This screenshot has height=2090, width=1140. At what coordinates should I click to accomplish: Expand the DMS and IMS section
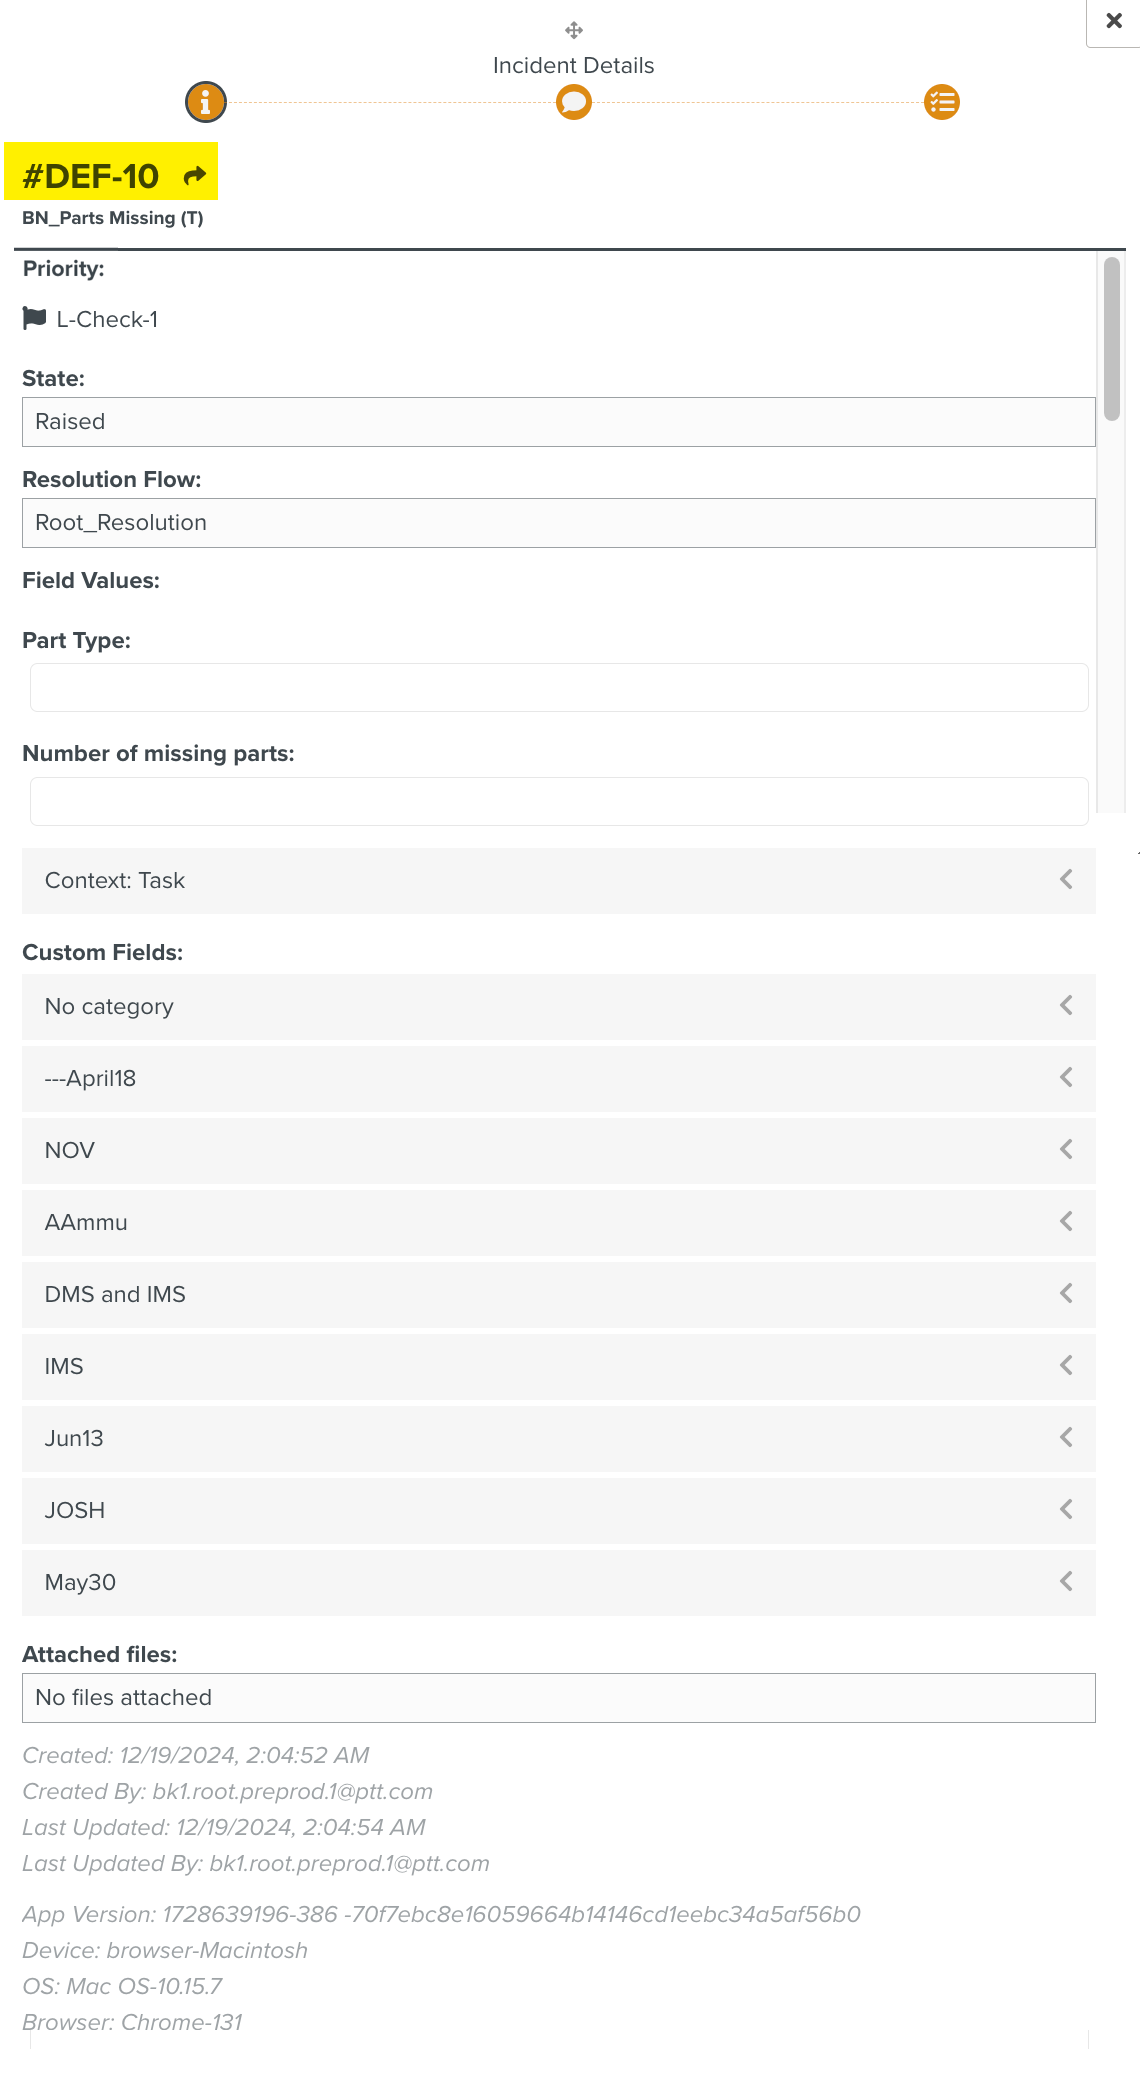(x=558, y=1295)
